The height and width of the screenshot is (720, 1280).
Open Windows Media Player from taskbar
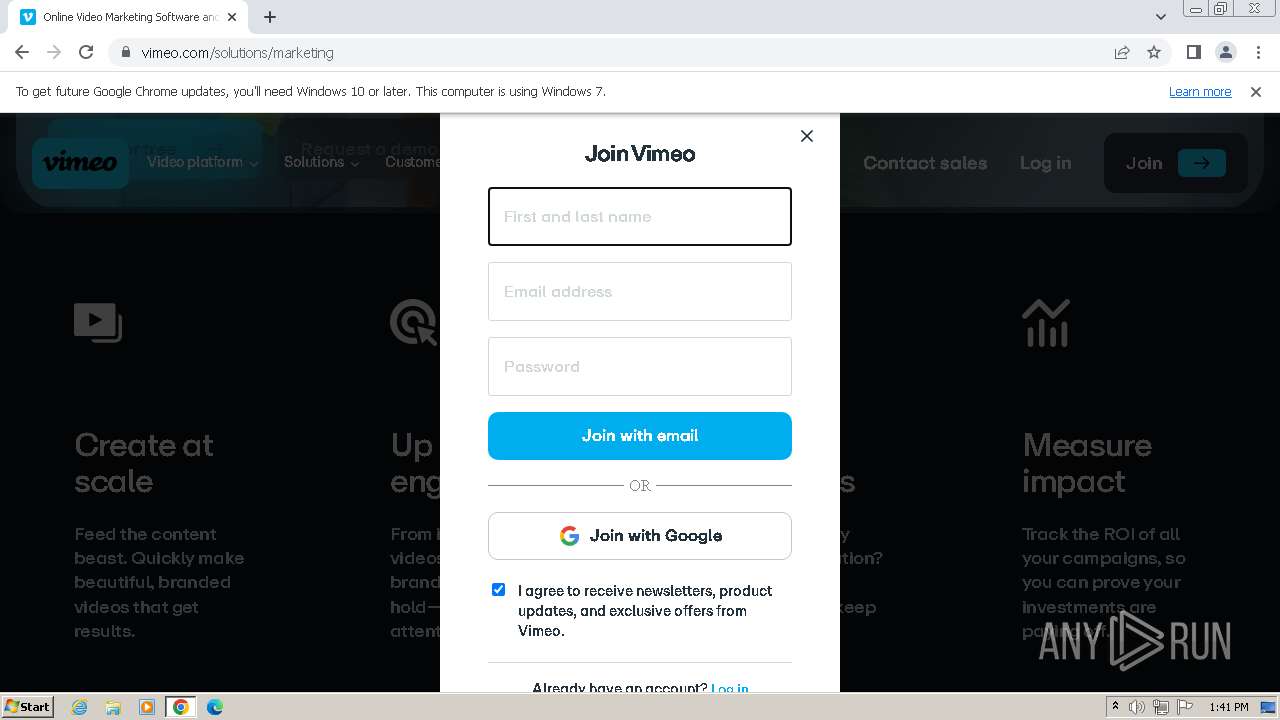tap(147, 707)
